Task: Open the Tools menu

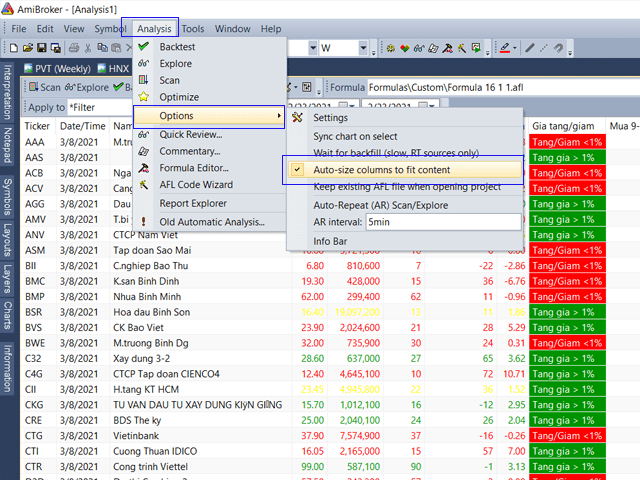Action: pyautogui.click(x=193, y=29)
